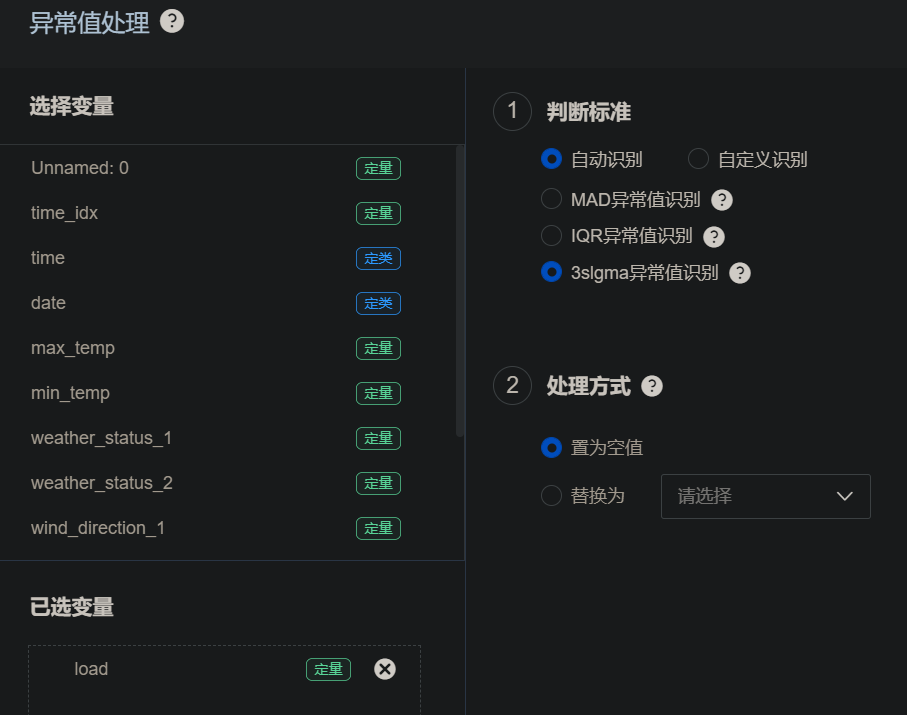Click help icon next to 异常值处理 title

172,21
